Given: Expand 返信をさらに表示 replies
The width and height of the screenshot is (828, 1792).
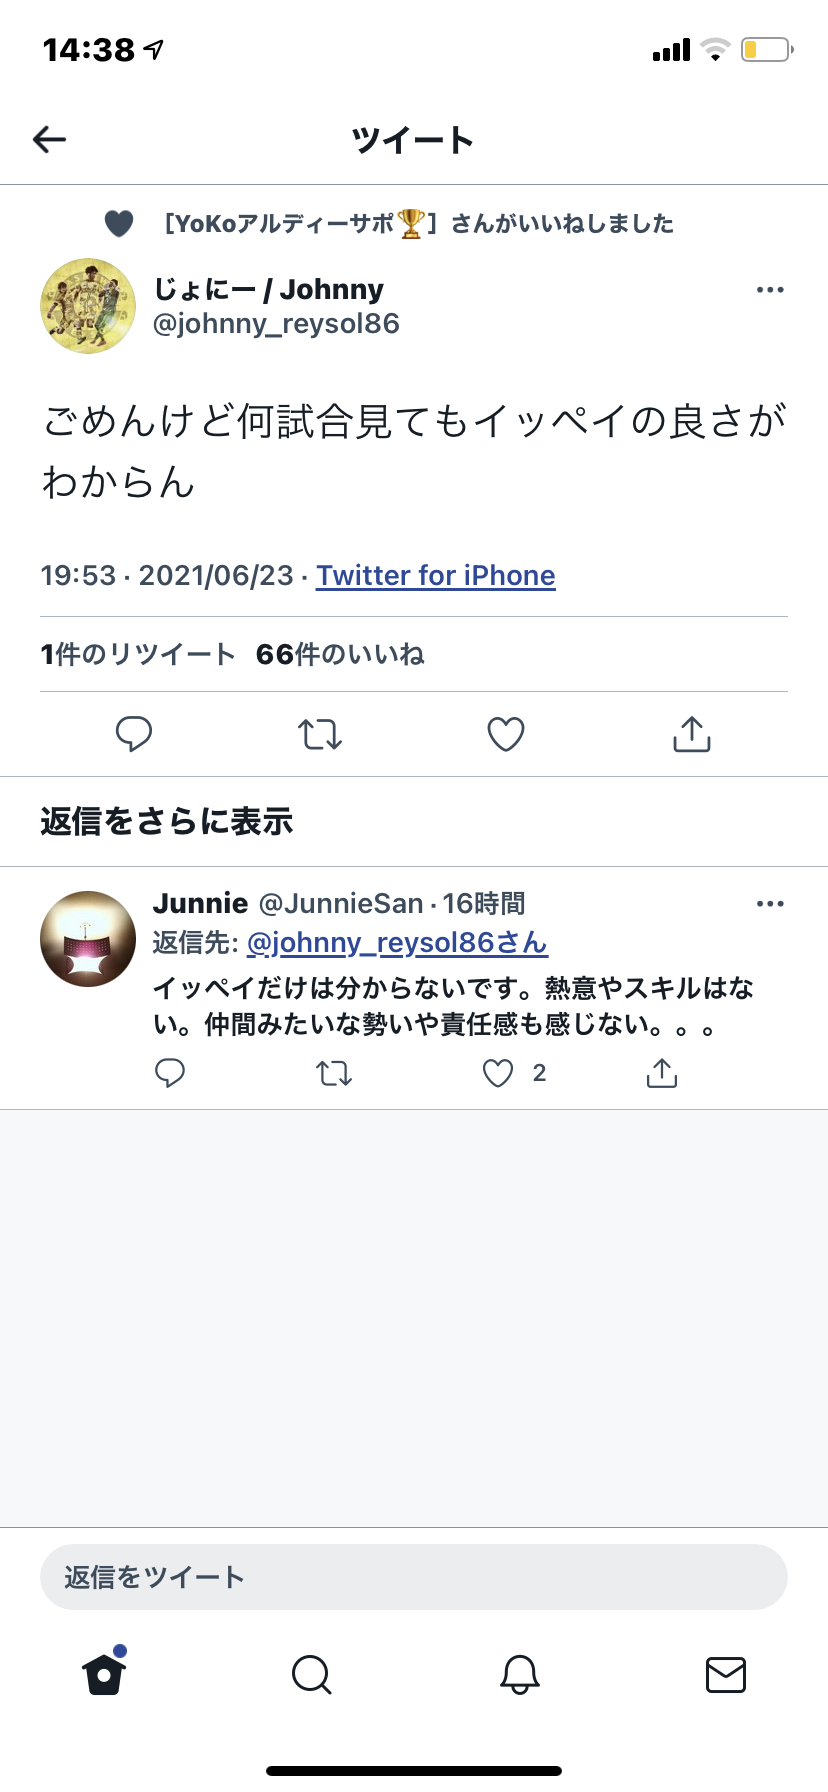Looking at the screenshot, I should click(x=167, y=821).
